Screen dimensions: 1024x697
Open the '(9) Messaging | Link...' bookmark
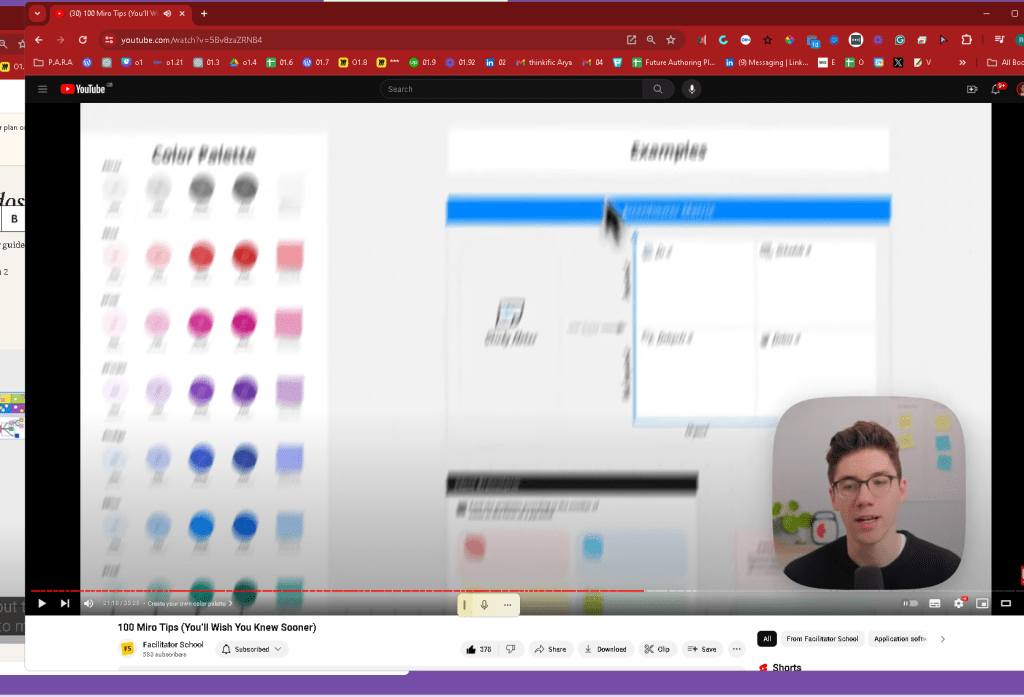pyautogui.click(x=767, y=62)
